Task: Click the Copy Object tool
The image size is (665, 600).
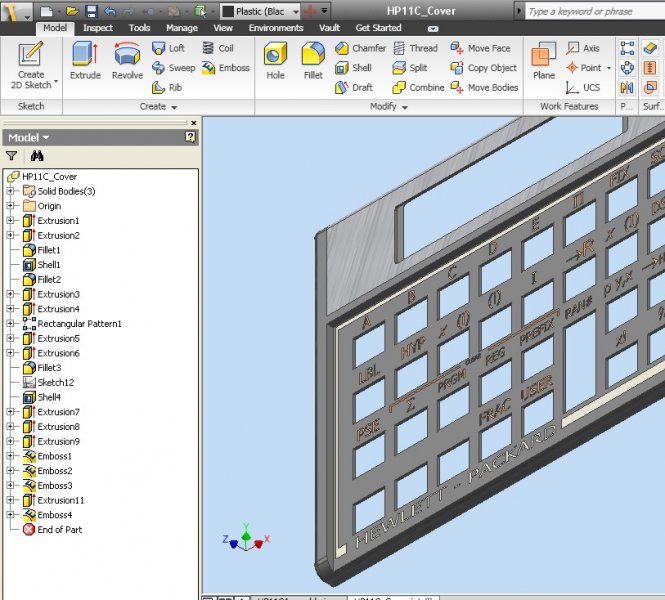Action: coord(483,67)
